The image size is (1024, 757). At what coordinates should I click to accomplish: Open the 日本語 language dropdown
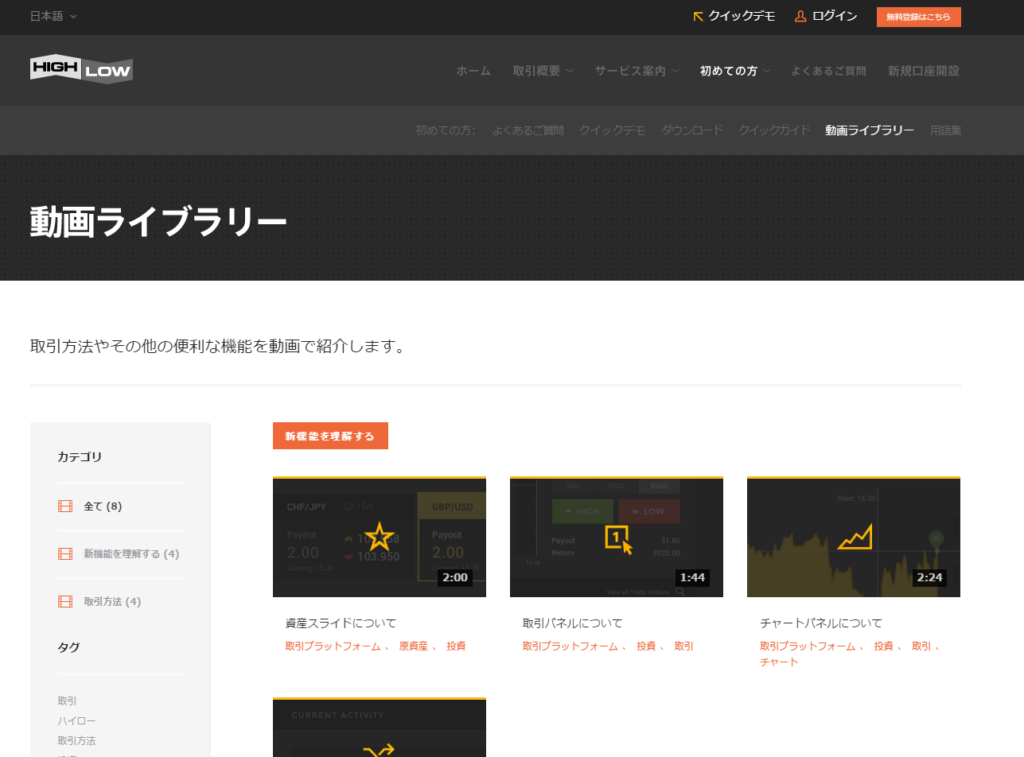53,16
